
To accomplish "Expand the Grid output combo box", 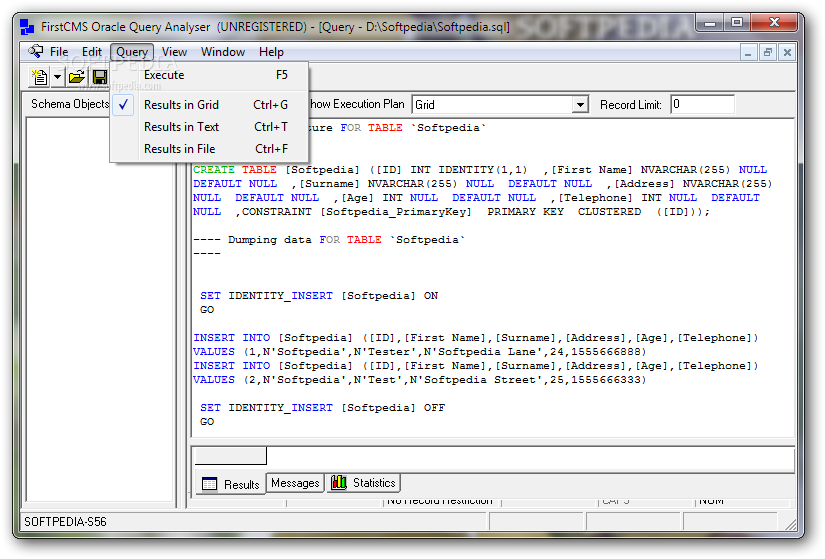I will (580, 105).
